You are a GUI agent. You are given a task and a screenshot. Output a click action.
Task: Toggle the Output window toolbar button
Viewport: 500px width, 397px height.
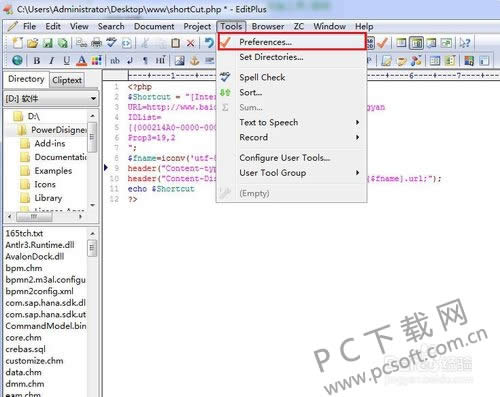click(x=431, y=43)
